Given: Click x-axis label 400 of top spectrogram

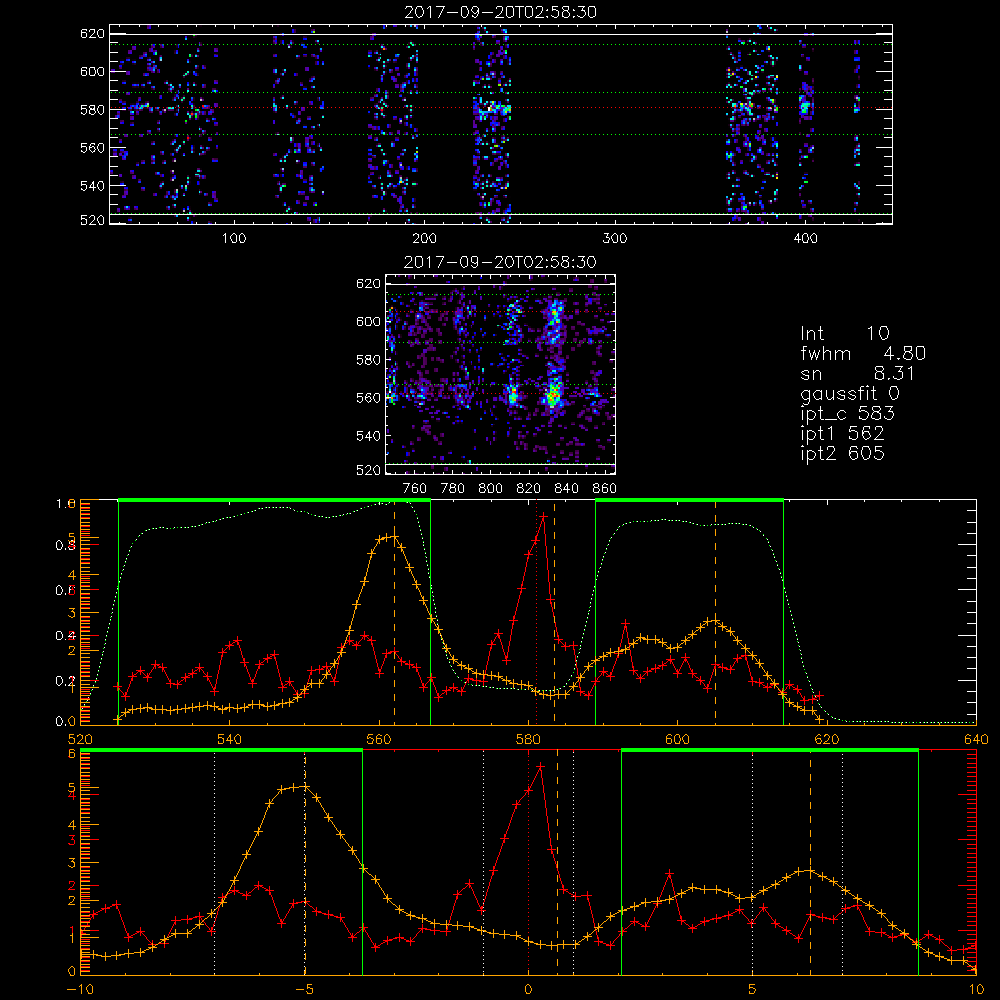Looking at the screenshot, I should coord(805,239).
